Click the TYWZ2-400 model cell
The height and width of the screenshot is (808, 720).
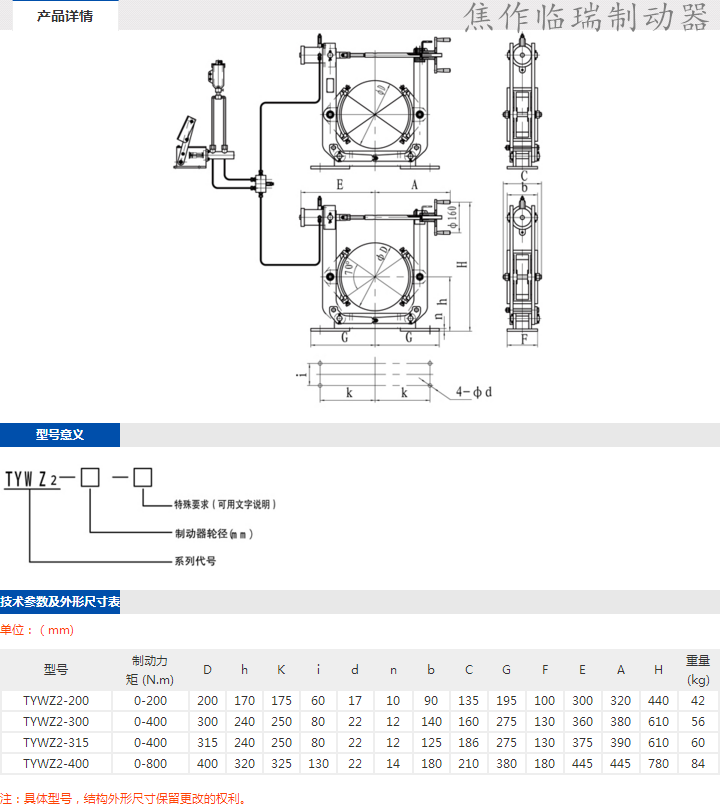pos(56,763)
